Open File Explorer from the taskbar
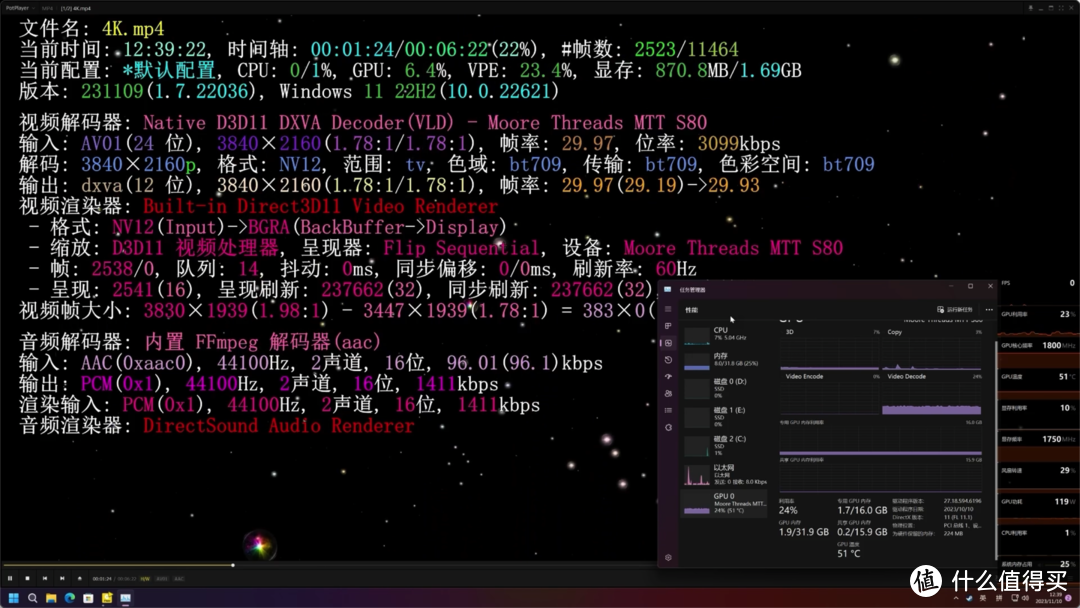1080x608 pixels. [x=51, y=598]
